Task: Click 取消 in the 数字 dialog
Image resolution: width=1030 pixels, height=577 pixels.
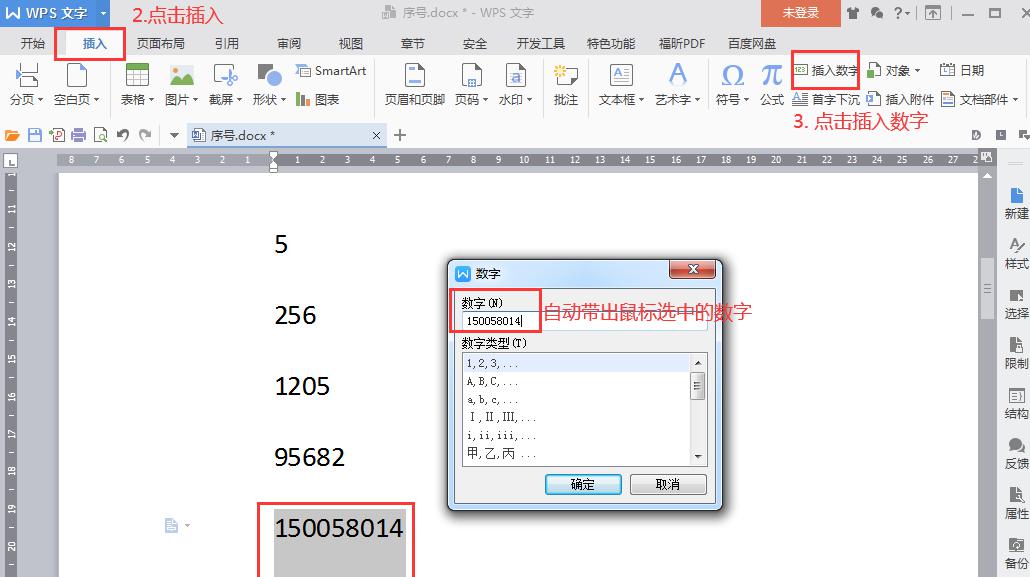Action: pyautogui.click(x=668, y=484)
